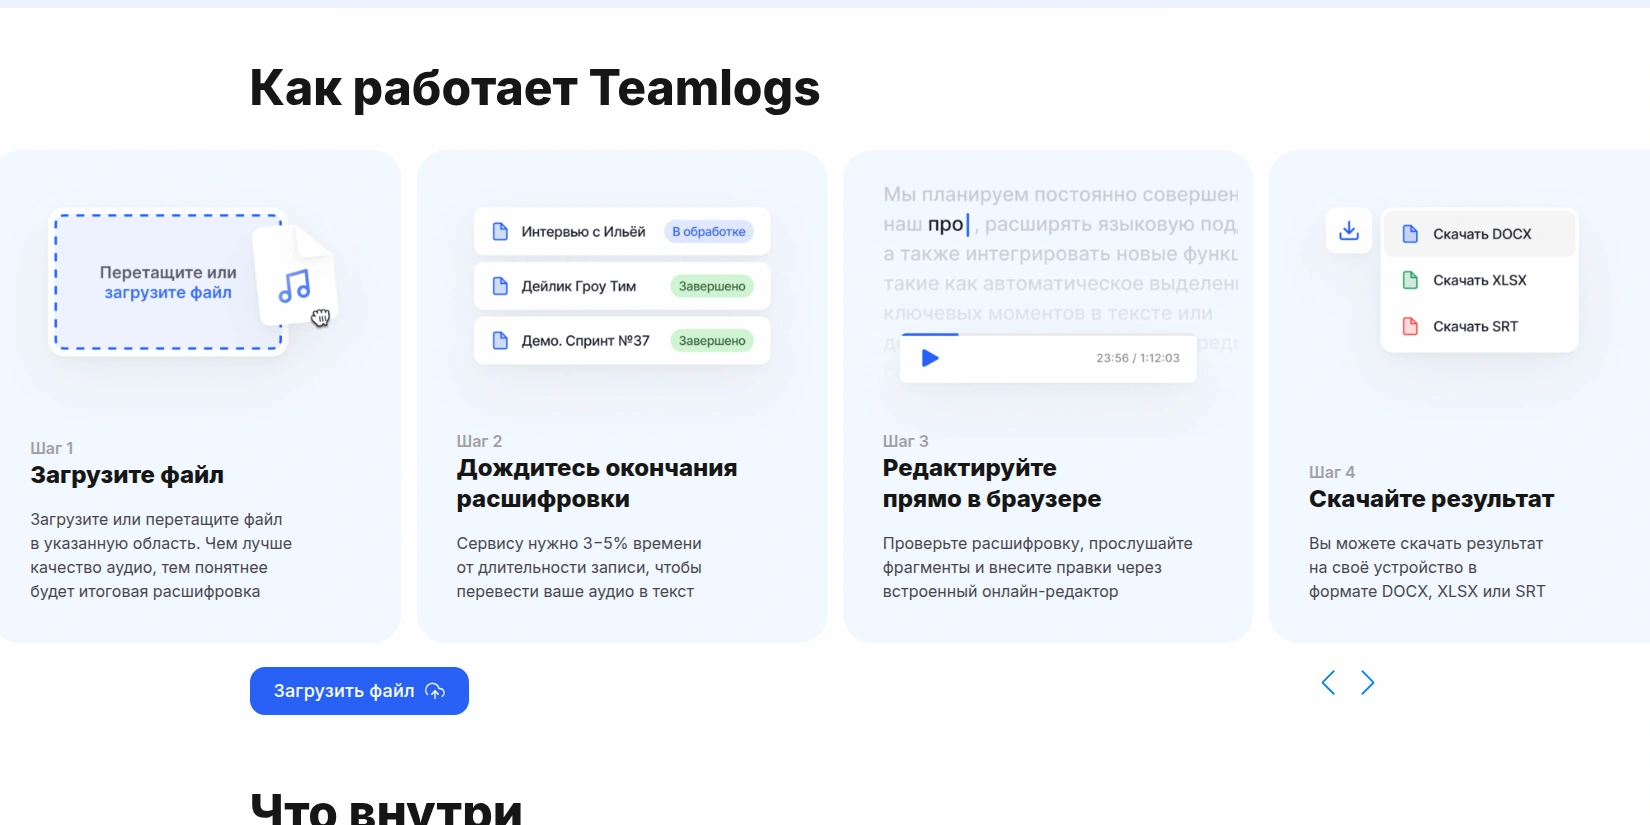Screen dimensions: 1650x825
Task: Click the blue DOCX file icon
Action: click(1411, 234)
